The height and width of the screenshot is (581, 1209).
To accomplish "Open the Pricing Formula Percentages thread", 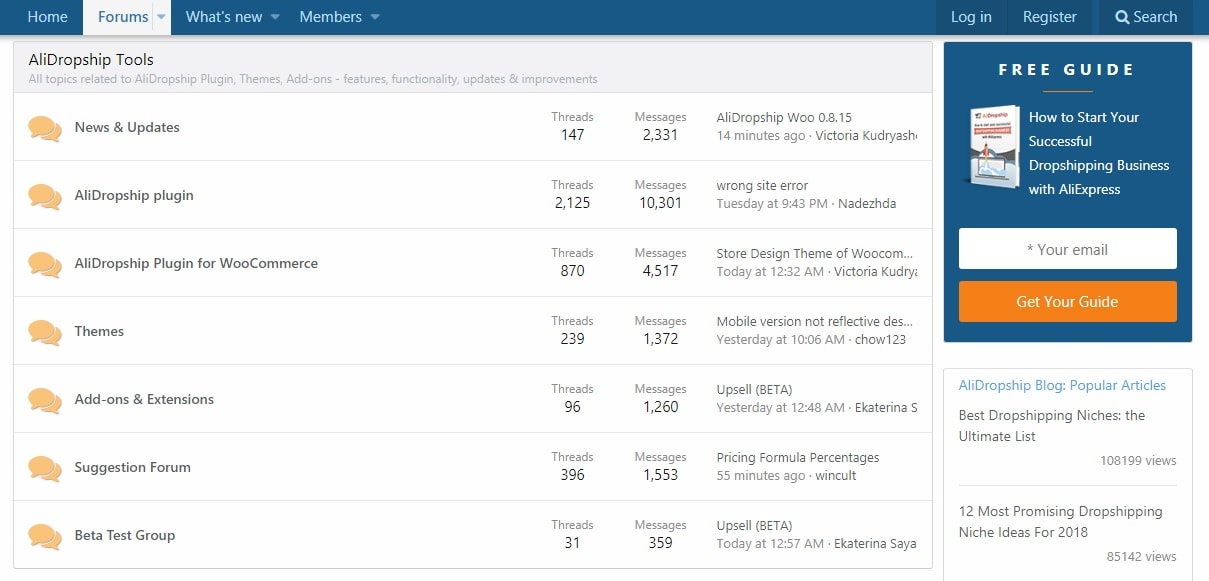I will pos(798,458).
